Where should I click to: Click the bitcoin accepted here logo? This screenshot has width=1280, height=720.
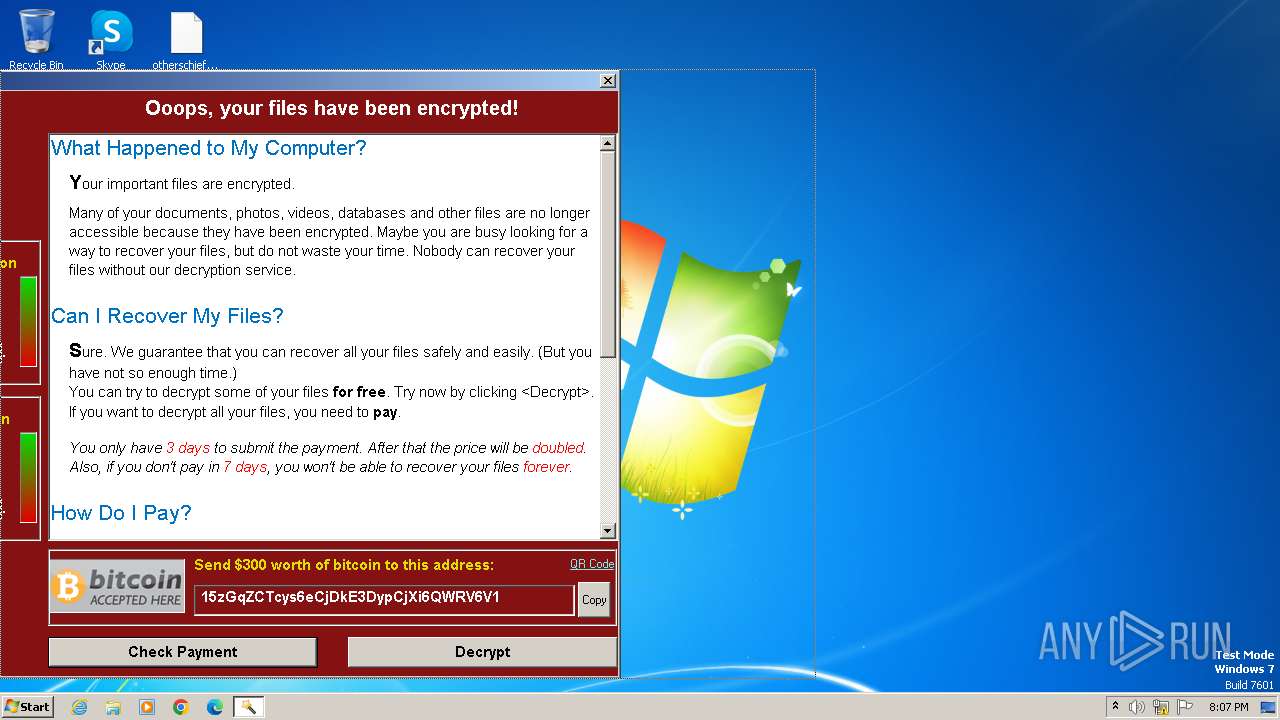click(x=118, y=586)
